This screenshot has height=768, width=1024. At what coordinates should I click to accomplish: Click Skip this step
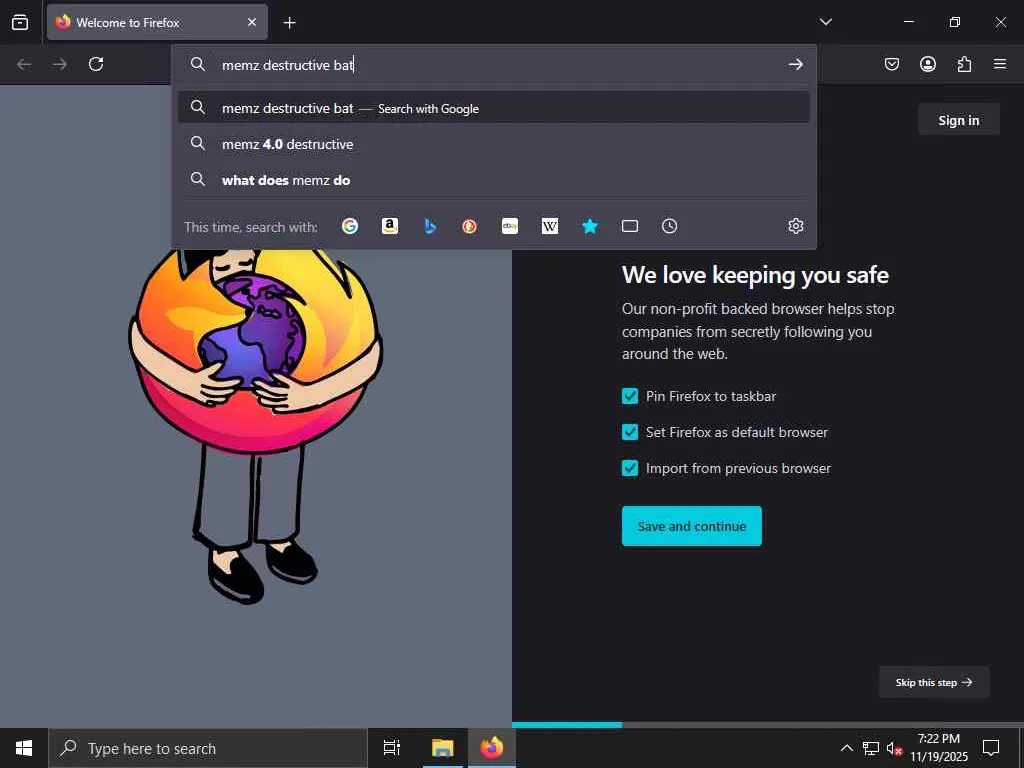(934, 682)
